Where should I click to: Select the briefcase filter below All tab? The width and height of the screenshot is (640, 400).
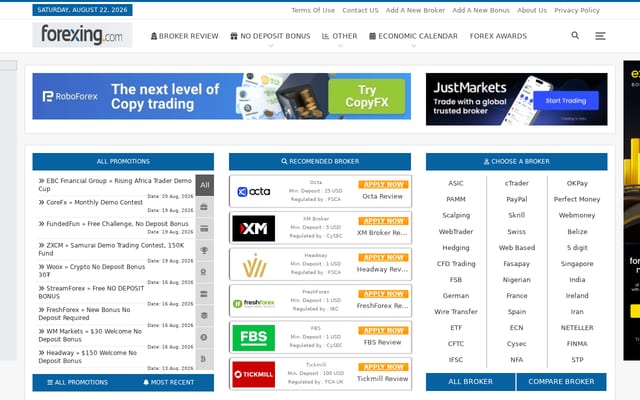click(204, 207)
